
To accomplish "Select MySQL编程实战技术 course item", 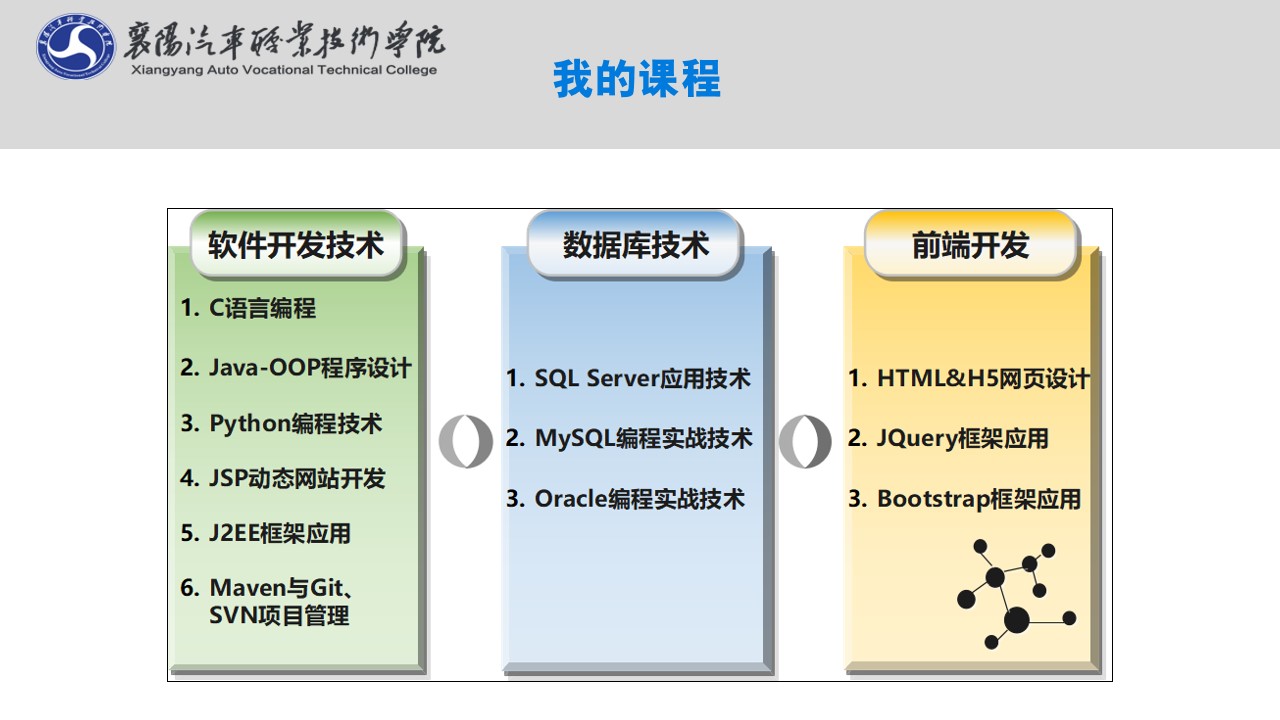I will click(x=629, y=438).
